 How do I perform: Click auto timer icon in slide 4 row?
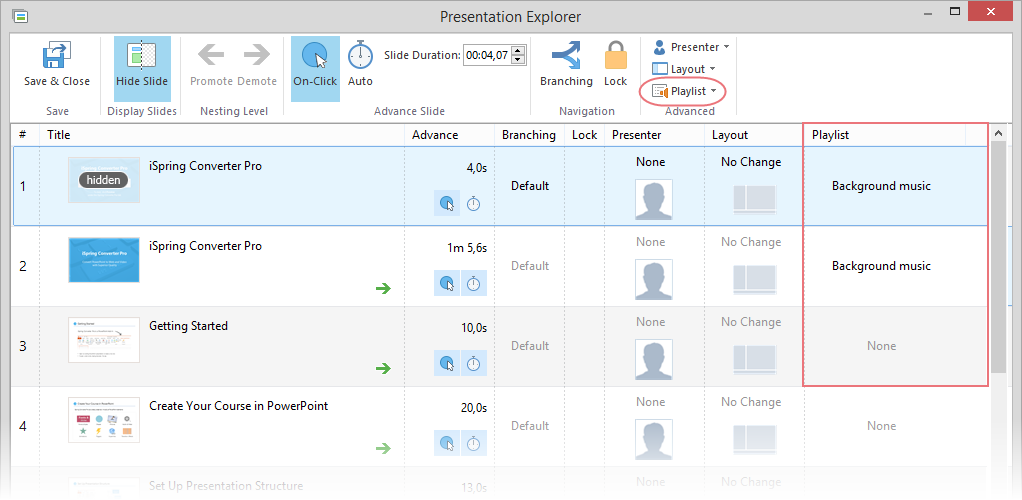[x=474, y=443]
